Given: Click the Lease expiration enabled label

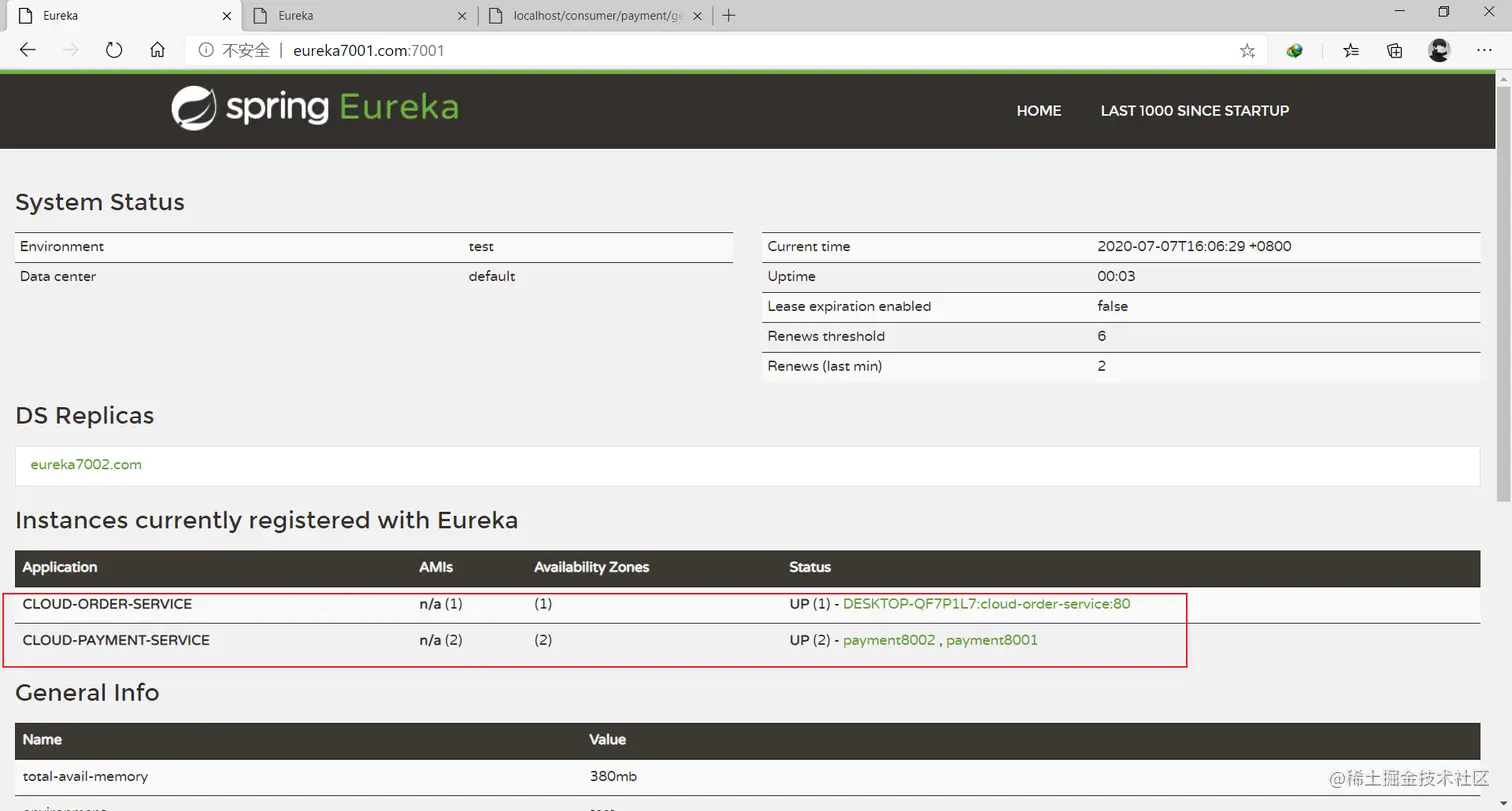Looking at the screenshot, I should [x=849, y=306].
